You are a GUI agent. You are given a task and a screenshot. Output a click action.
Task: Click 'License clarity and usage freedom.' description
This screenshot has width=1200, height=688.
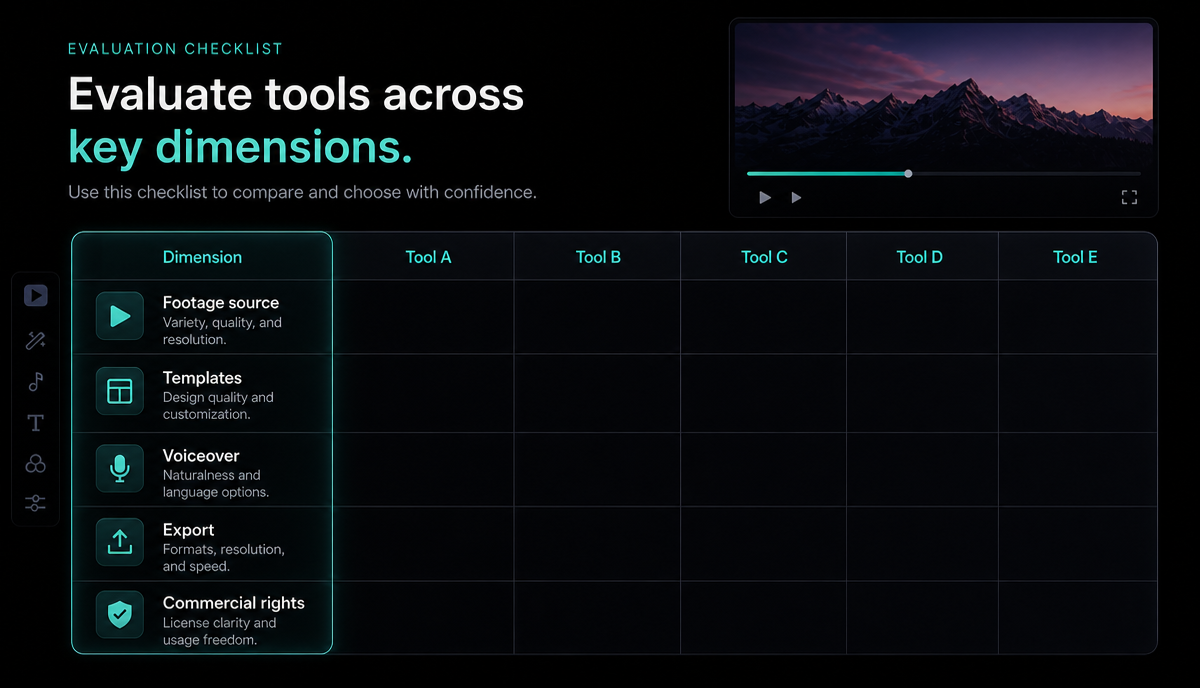[x=219, y=631]
